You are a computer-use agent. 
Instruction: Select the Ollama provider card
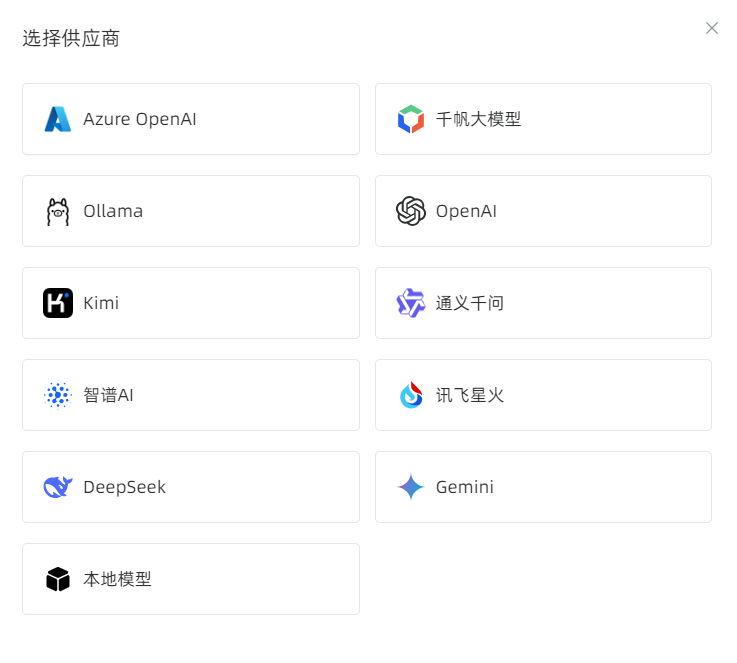pos(191,211)
